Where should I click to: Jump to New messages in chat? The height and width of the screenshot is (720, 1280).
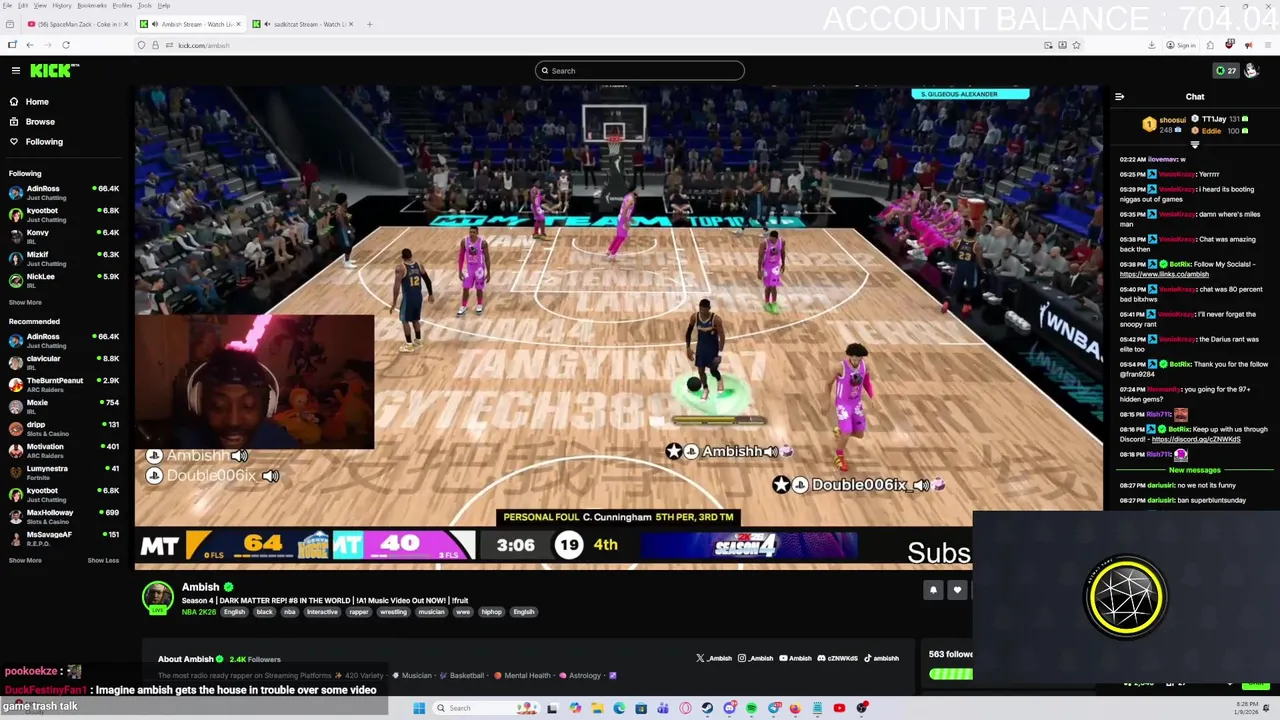[1194, 470]
